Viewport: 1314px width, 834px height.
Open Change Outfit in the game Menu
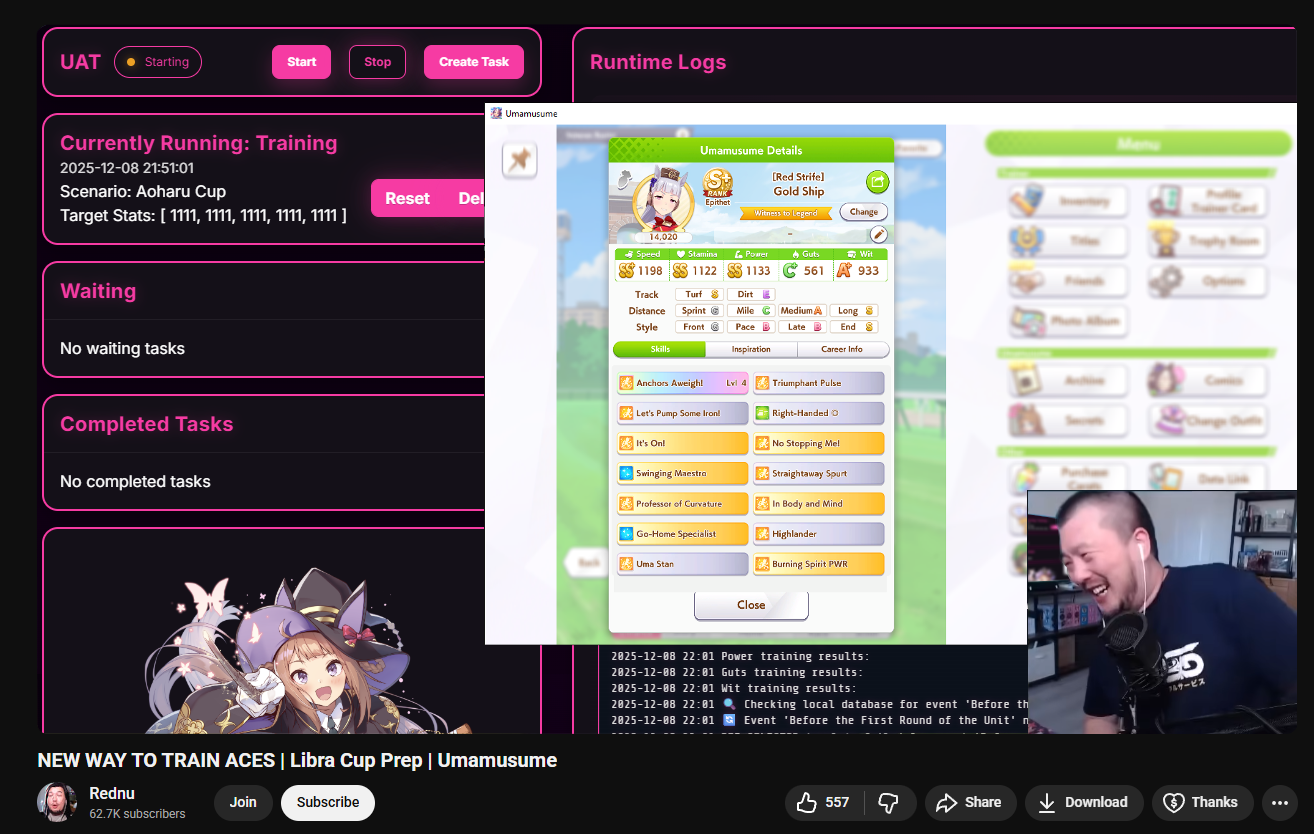[1207, 420]
